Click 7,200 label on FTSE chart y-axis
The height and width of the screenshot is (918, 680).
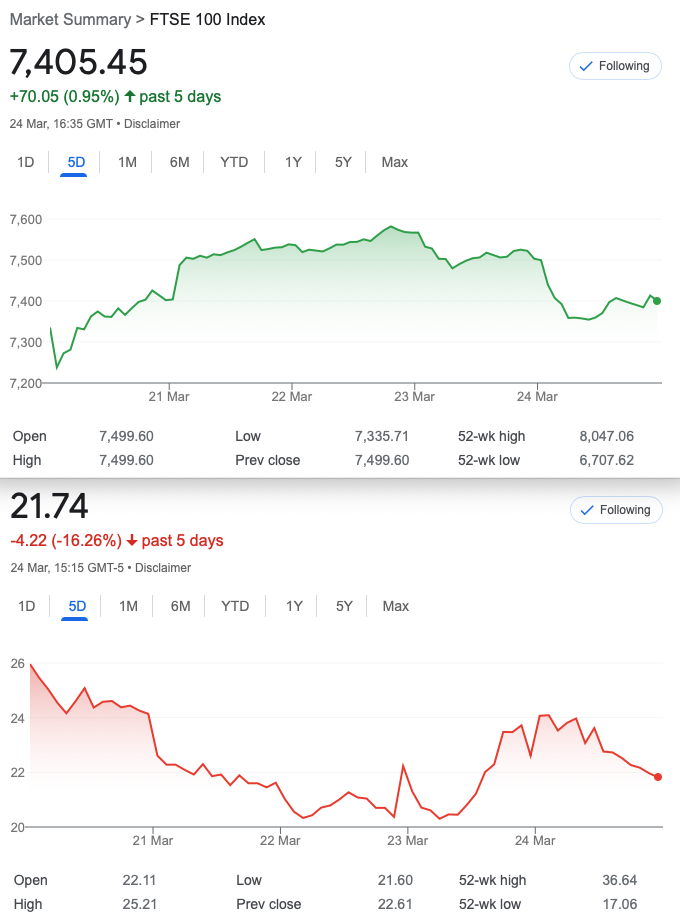coord(26,383)
